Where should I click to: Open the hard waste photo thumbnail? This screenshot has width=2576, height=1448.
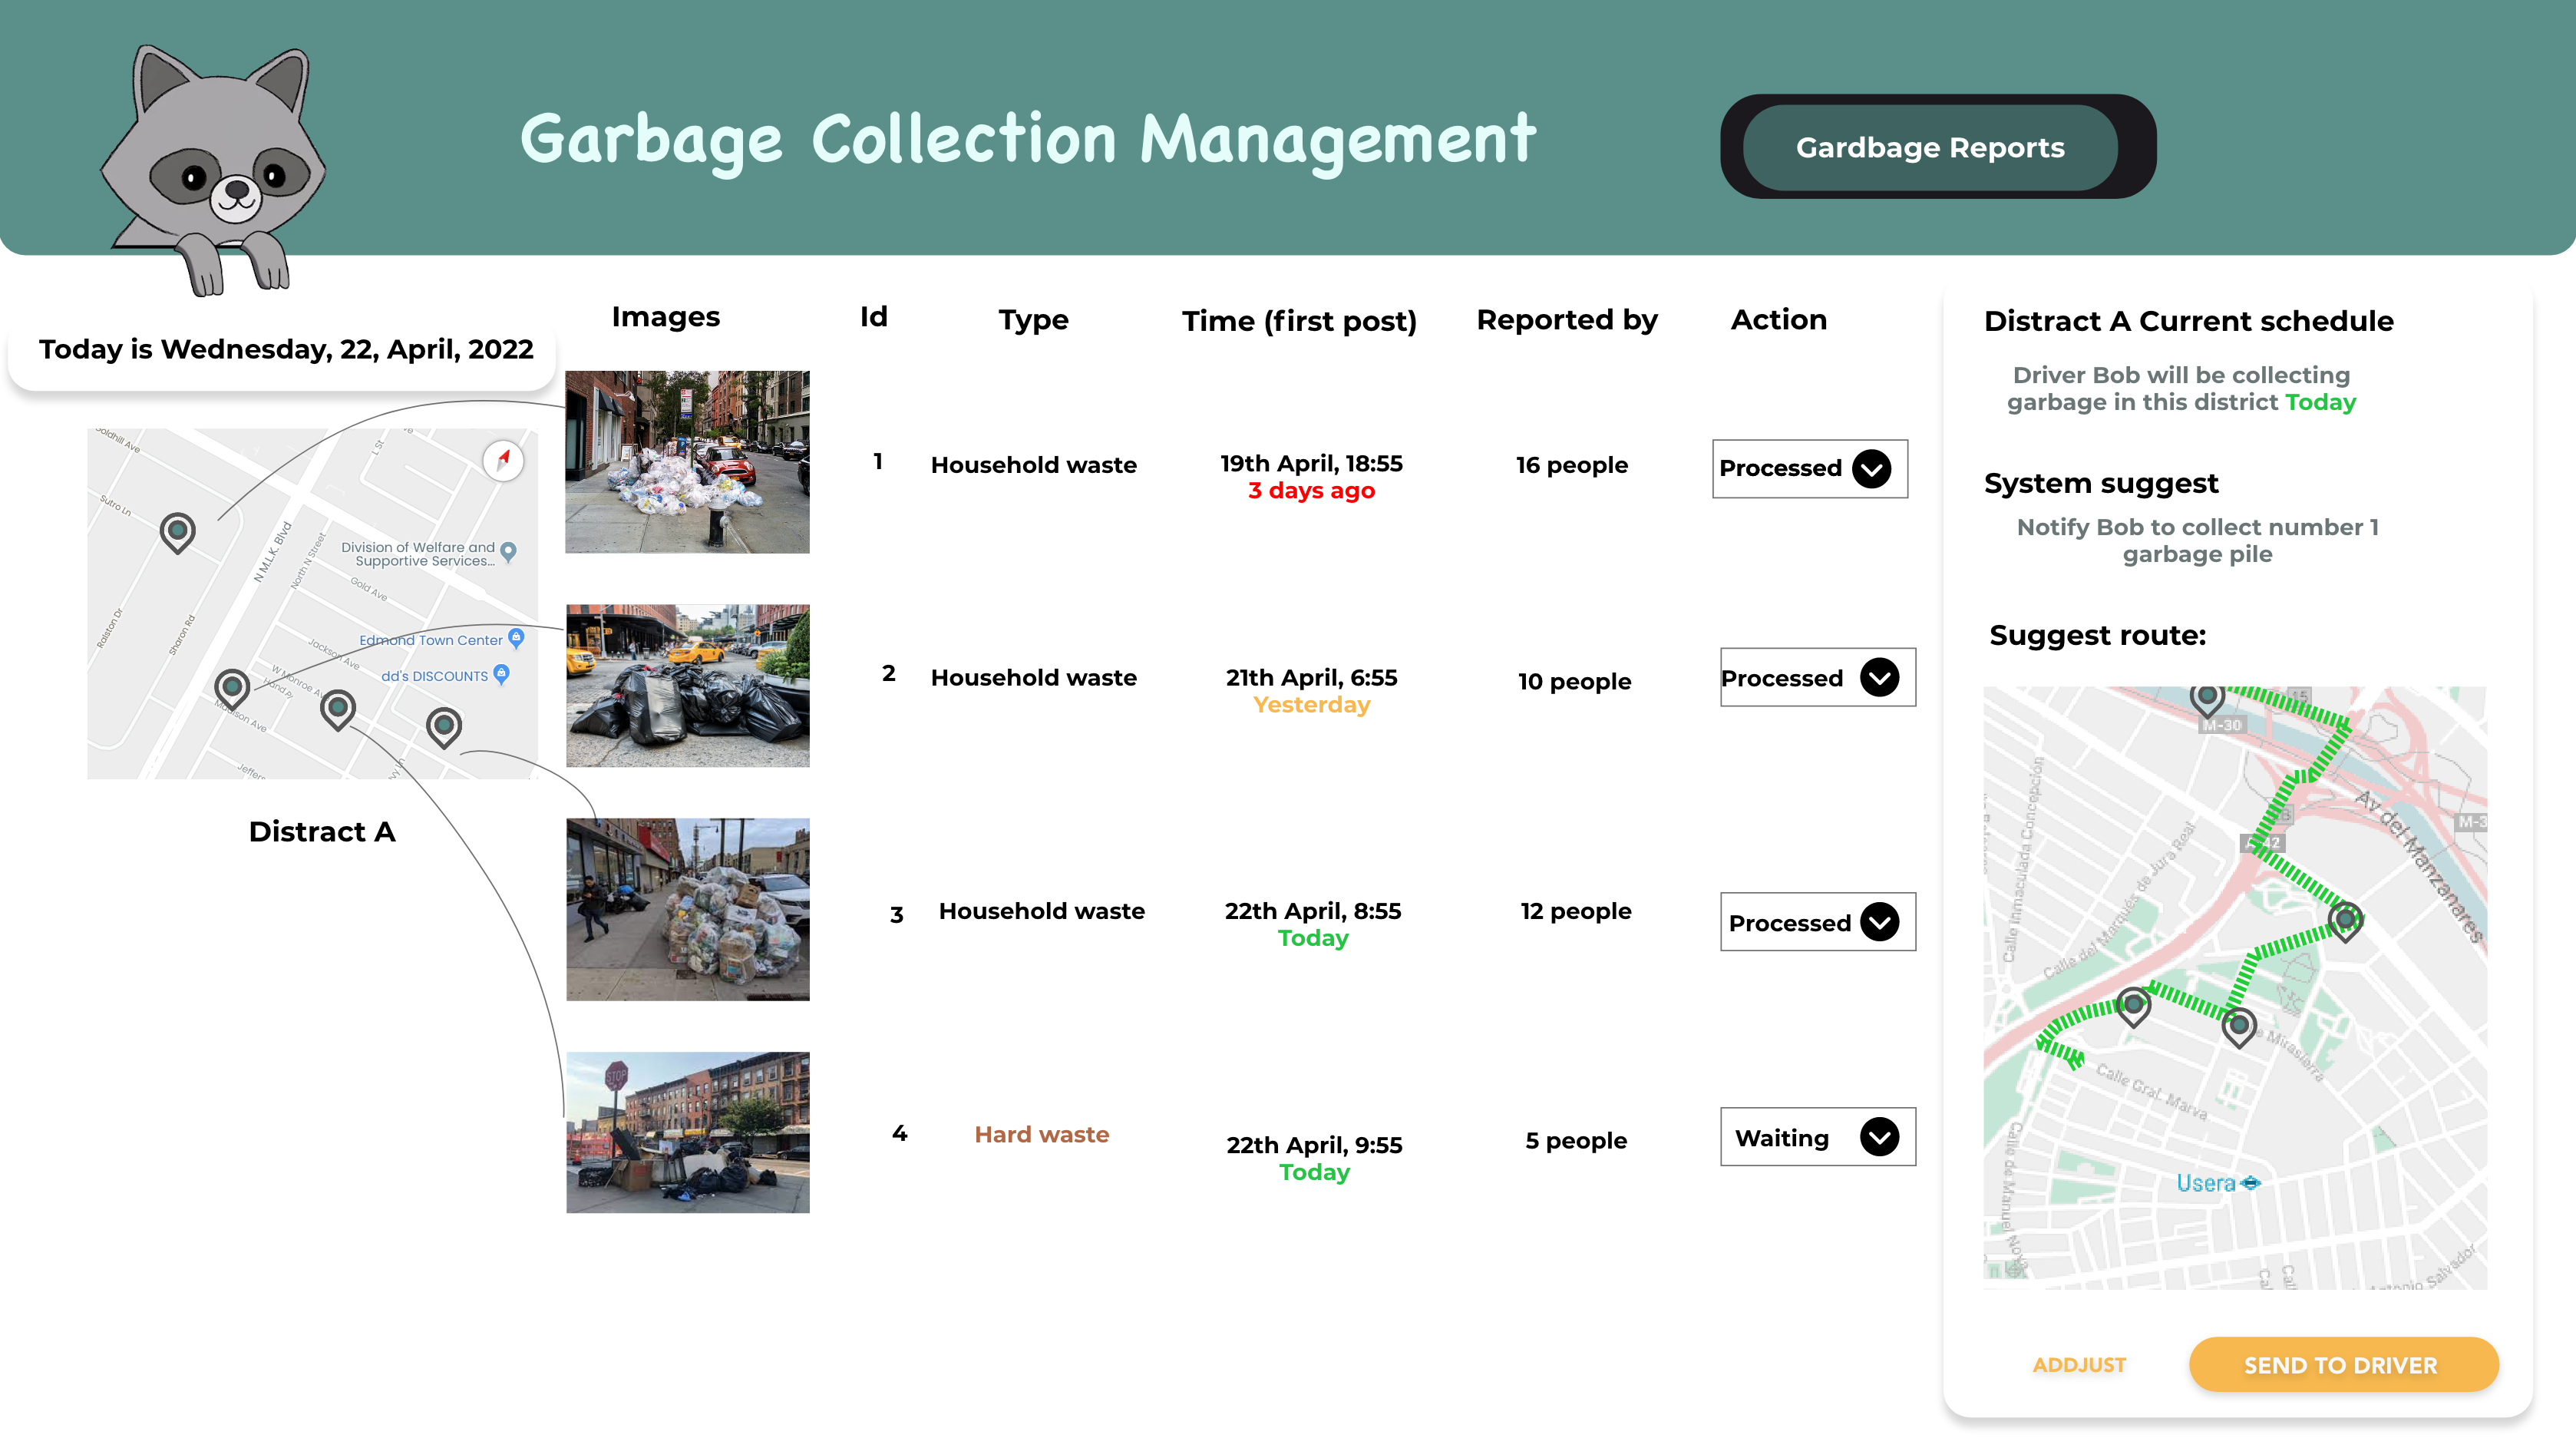coord(688,1132)
